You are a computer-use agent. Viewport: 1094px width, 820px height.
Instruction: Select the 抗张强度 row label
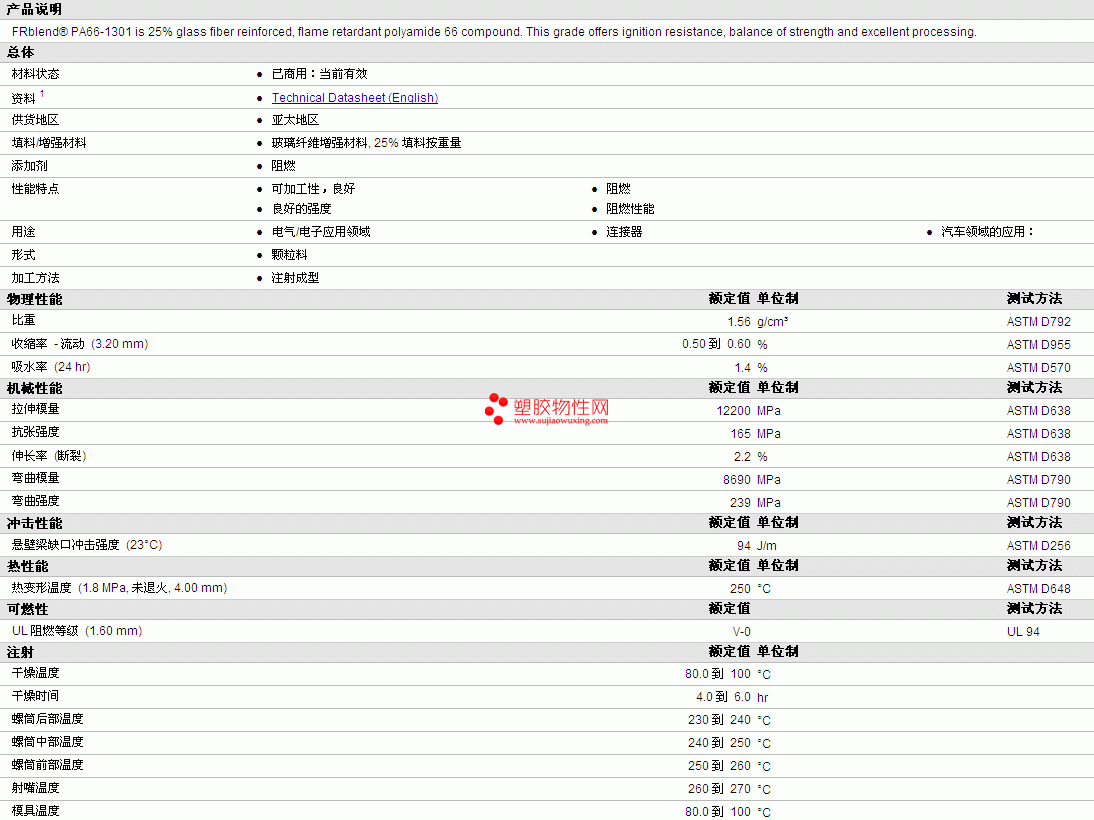point(36,433)
